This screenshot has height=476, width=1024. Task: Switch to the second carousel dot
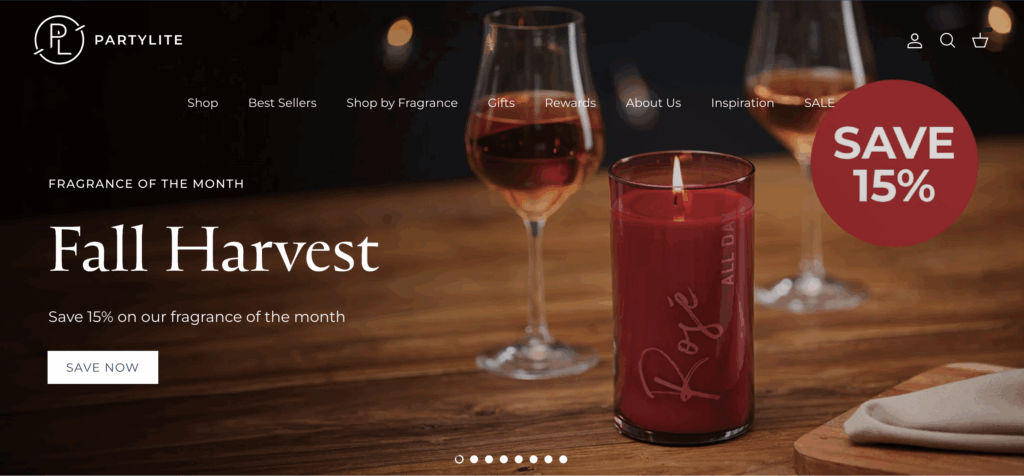474,459
